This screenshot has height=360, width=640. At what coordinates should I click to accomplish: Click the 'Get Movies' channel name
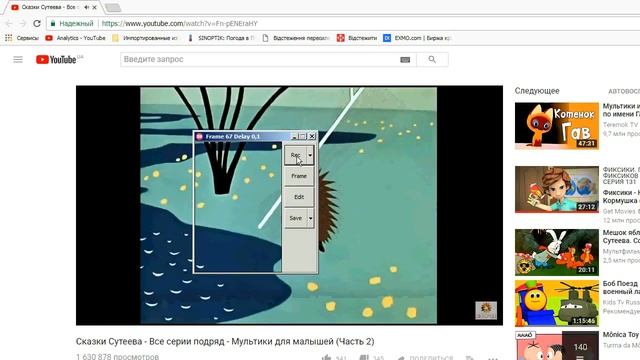620,211
